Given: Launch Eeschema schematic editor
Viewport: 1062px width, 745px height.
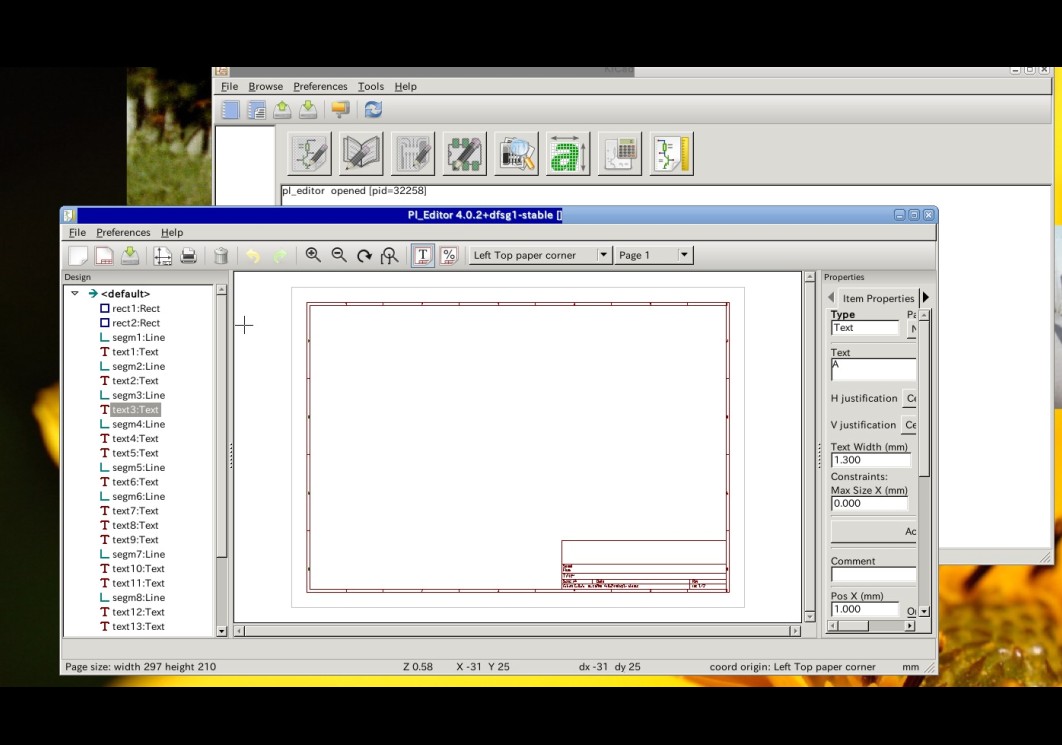Looking at the screenshot, I should [308, 152].
